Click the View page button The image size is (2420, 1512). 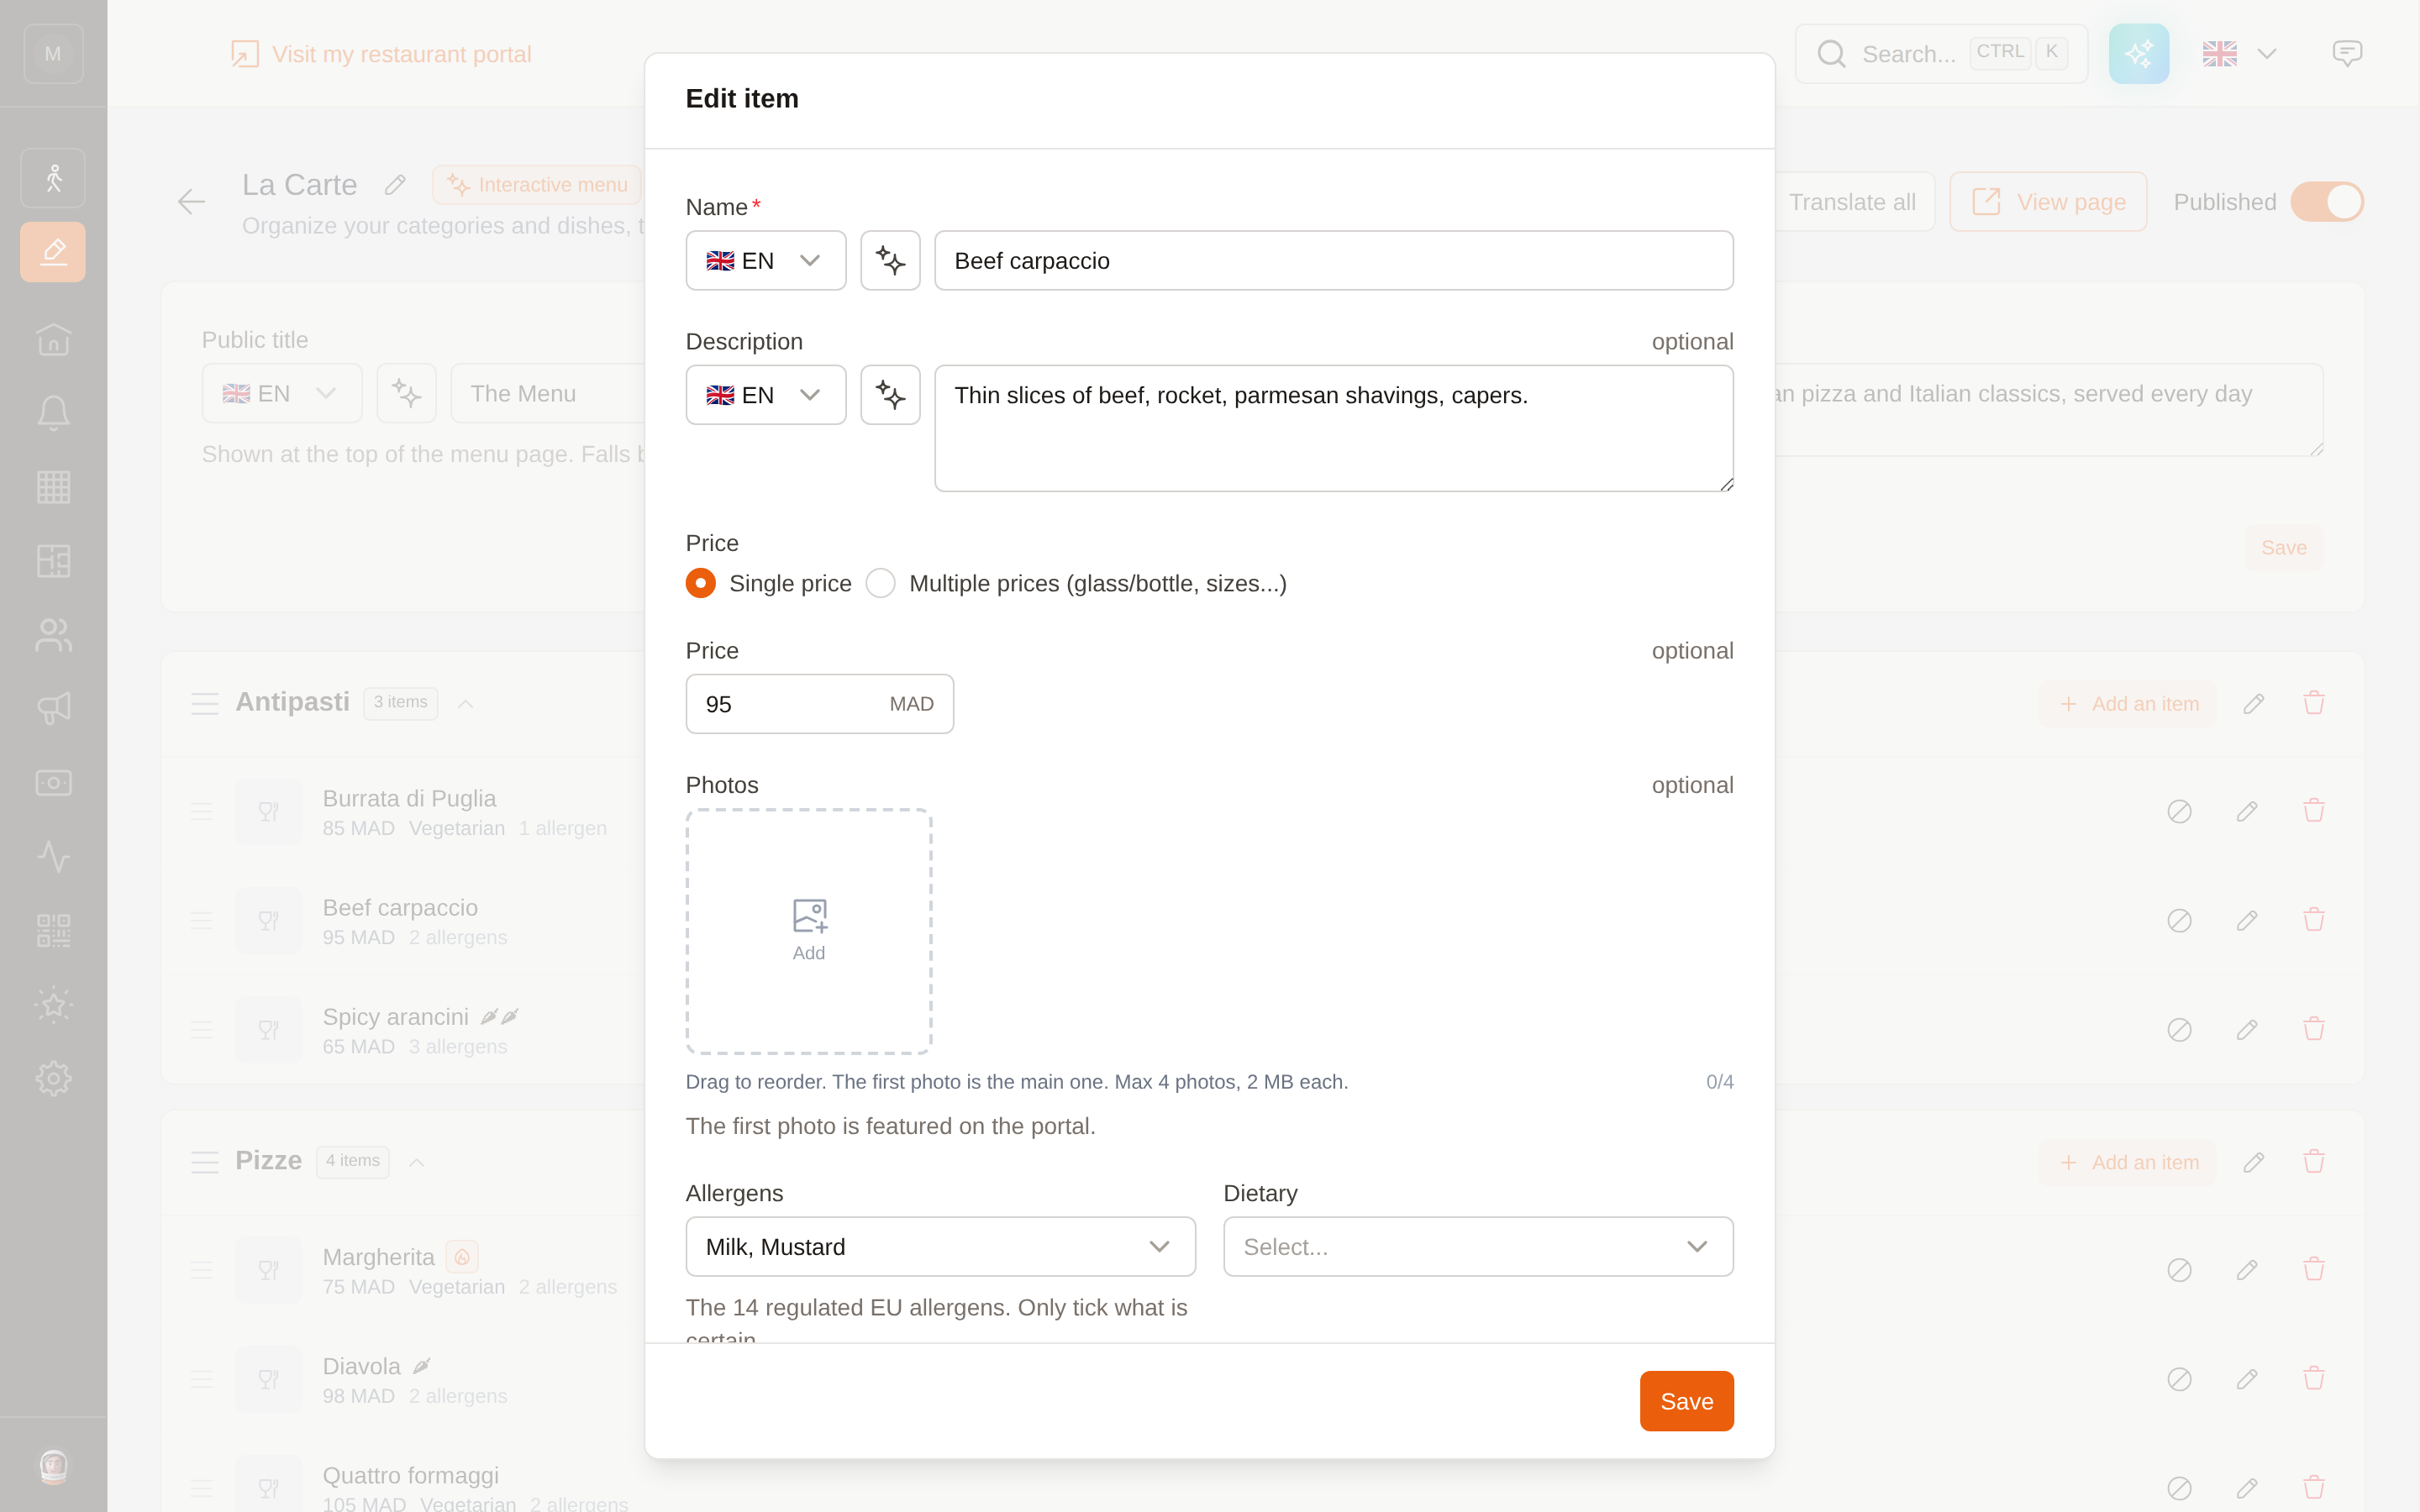point(2048,202)
